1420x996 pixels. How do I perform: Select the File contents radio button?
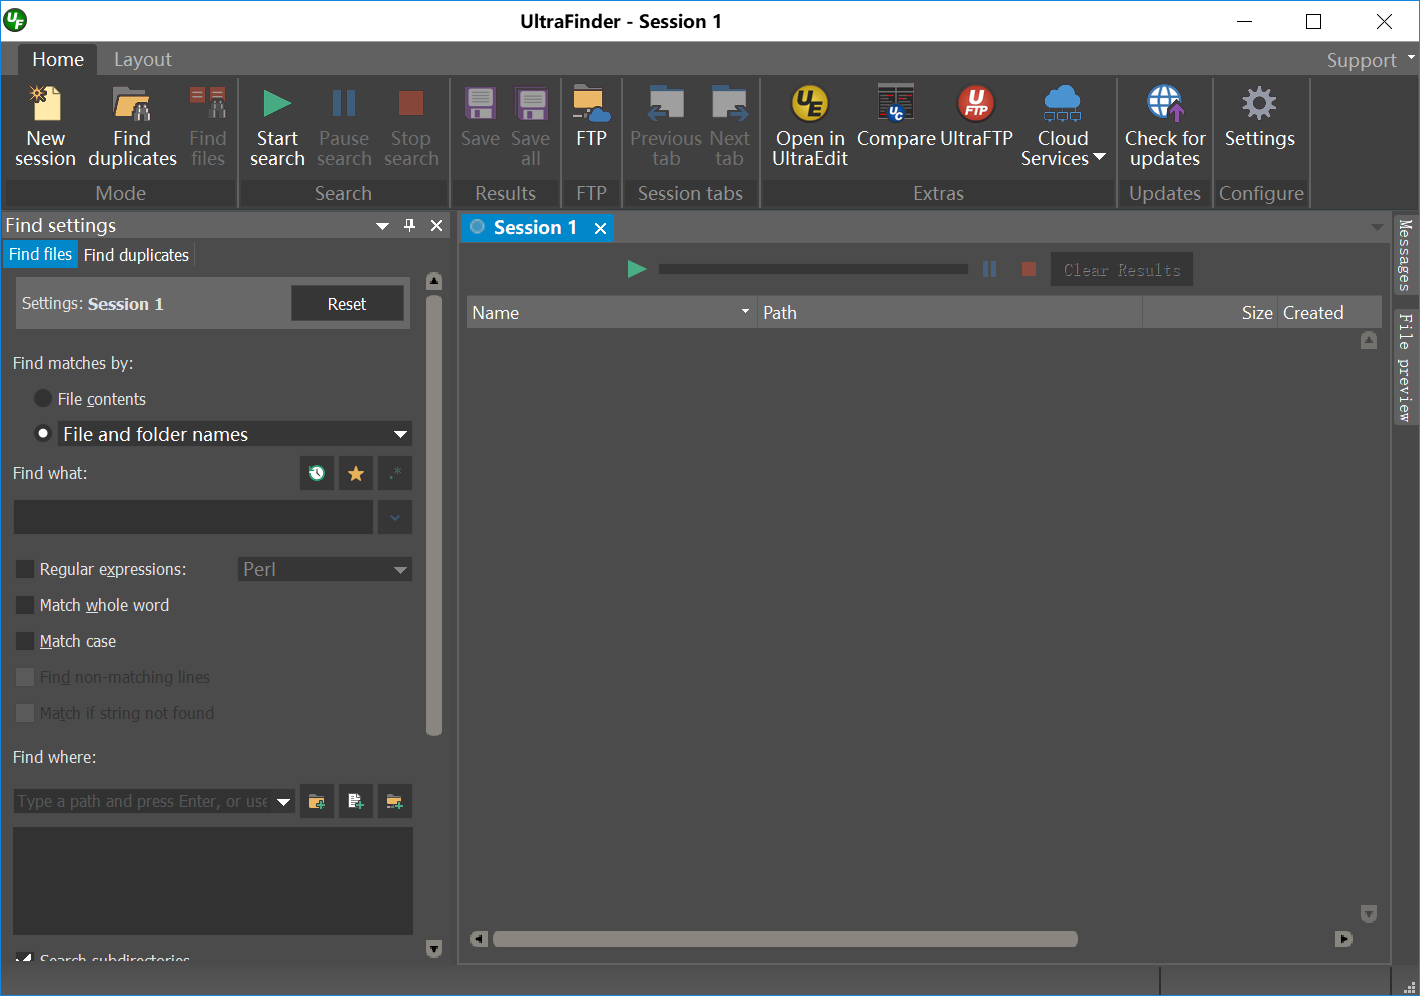43,398
